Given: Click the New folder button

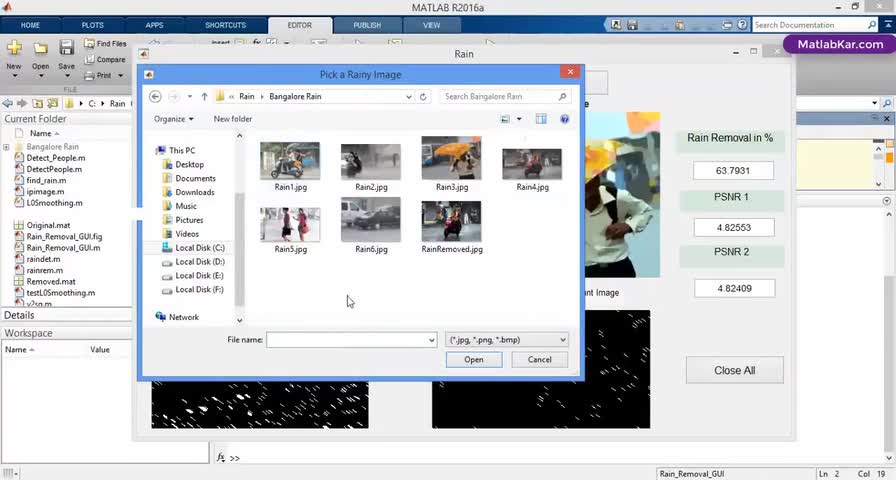Looking at the screenshot, I should click(x=233, y=119).
